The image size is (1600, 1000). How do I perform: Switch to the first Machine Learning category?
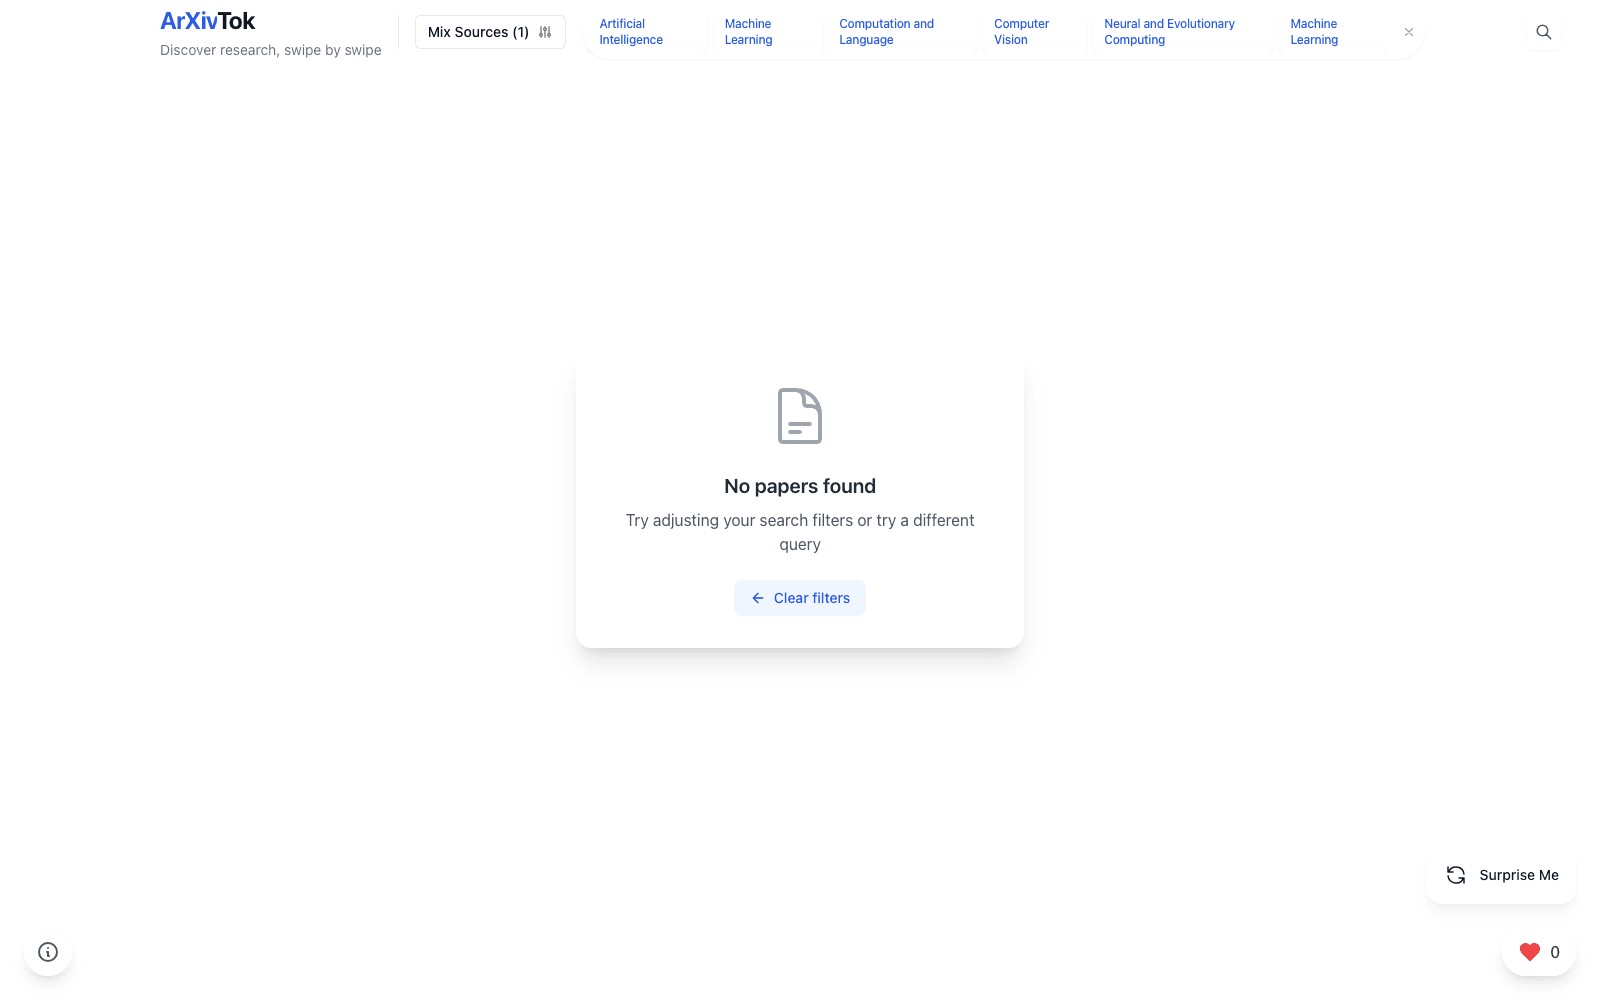[748, 31]
